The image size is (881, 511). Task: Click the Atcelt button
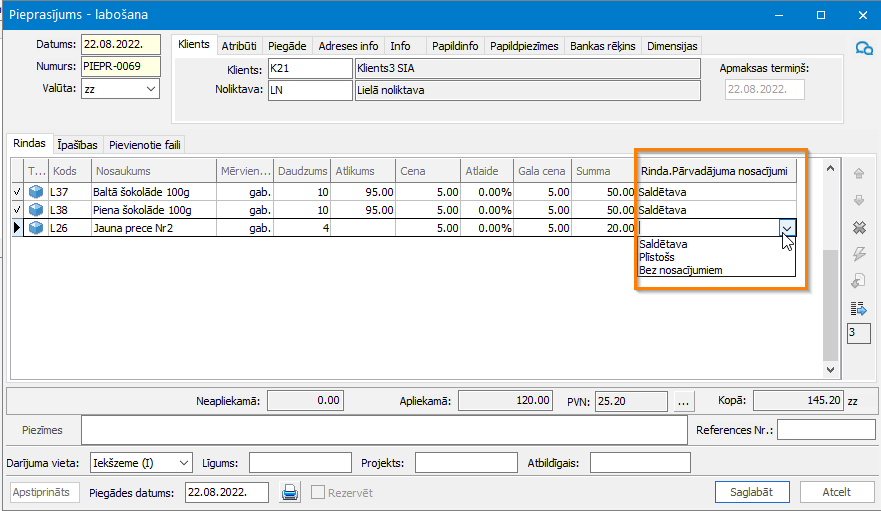pos(836,492)
